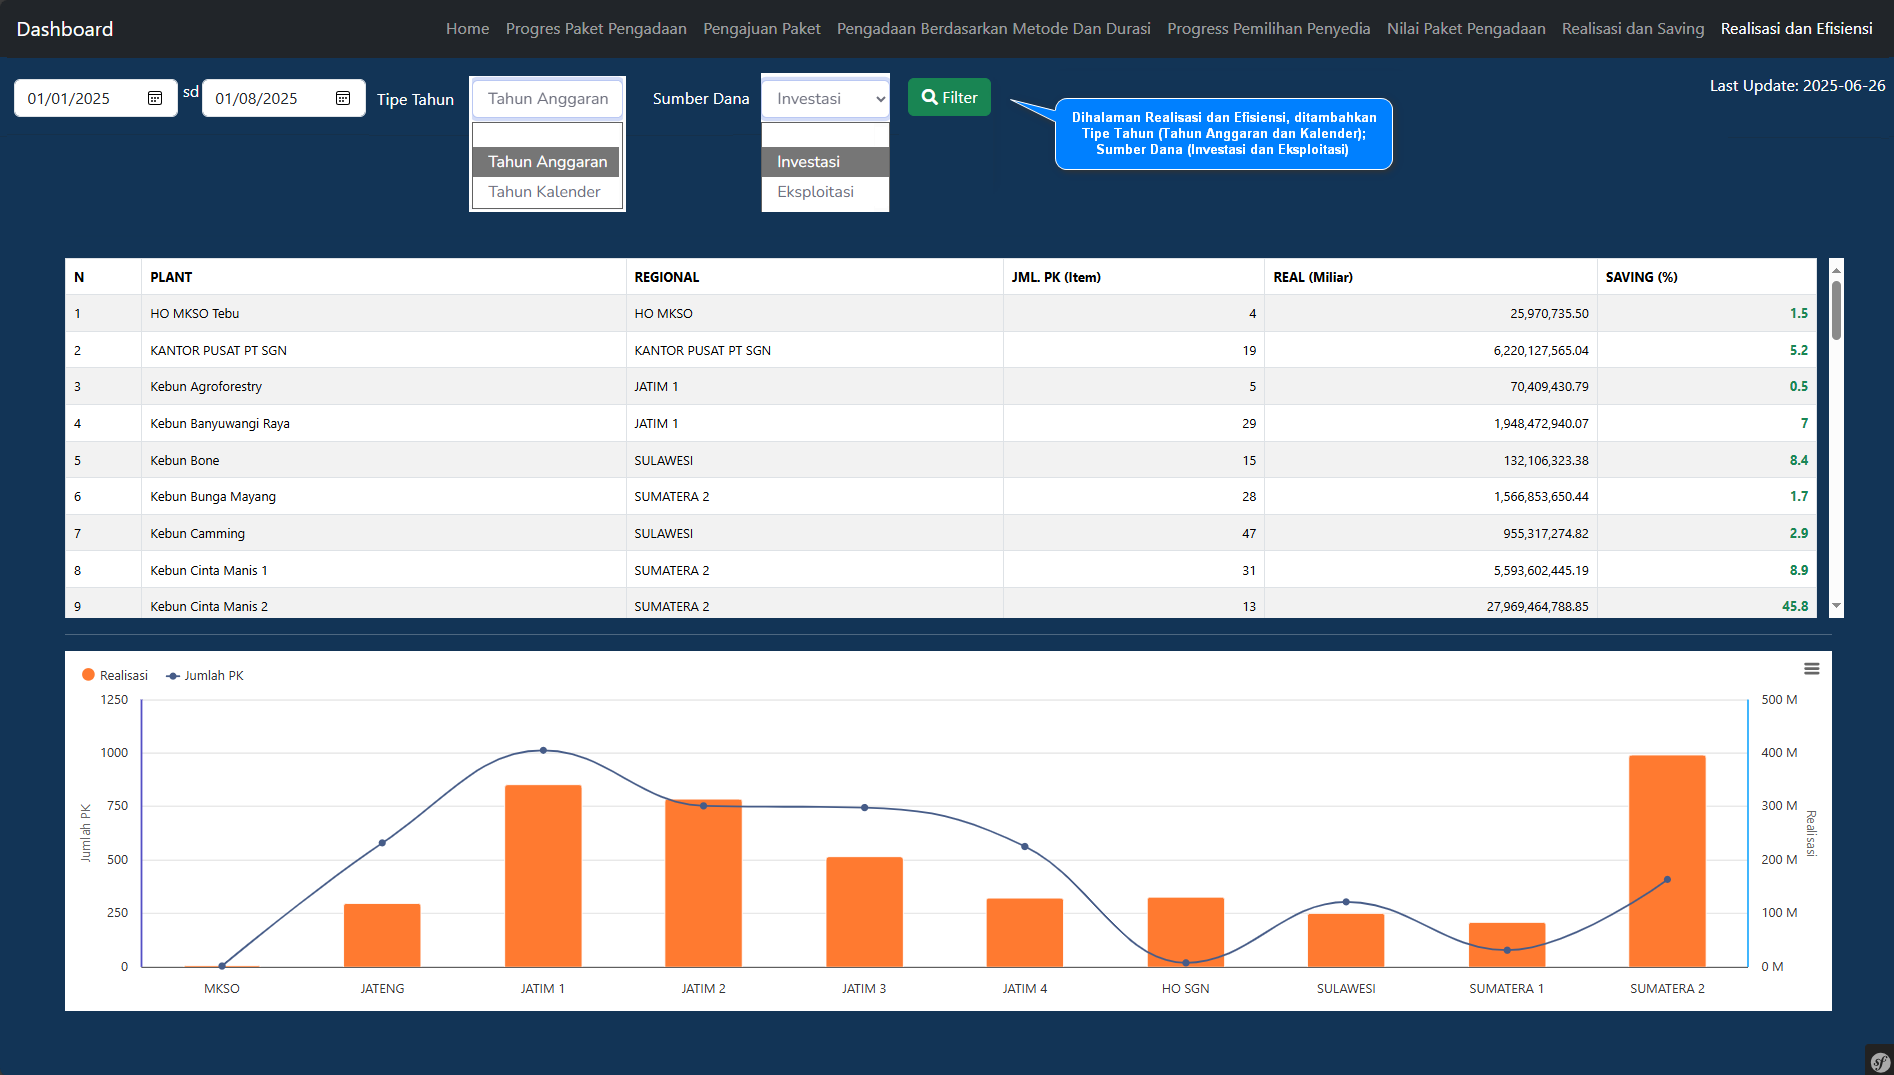
Task: Choose Eksploitasi from Sumber Dana list
Action: pos(816,192)
